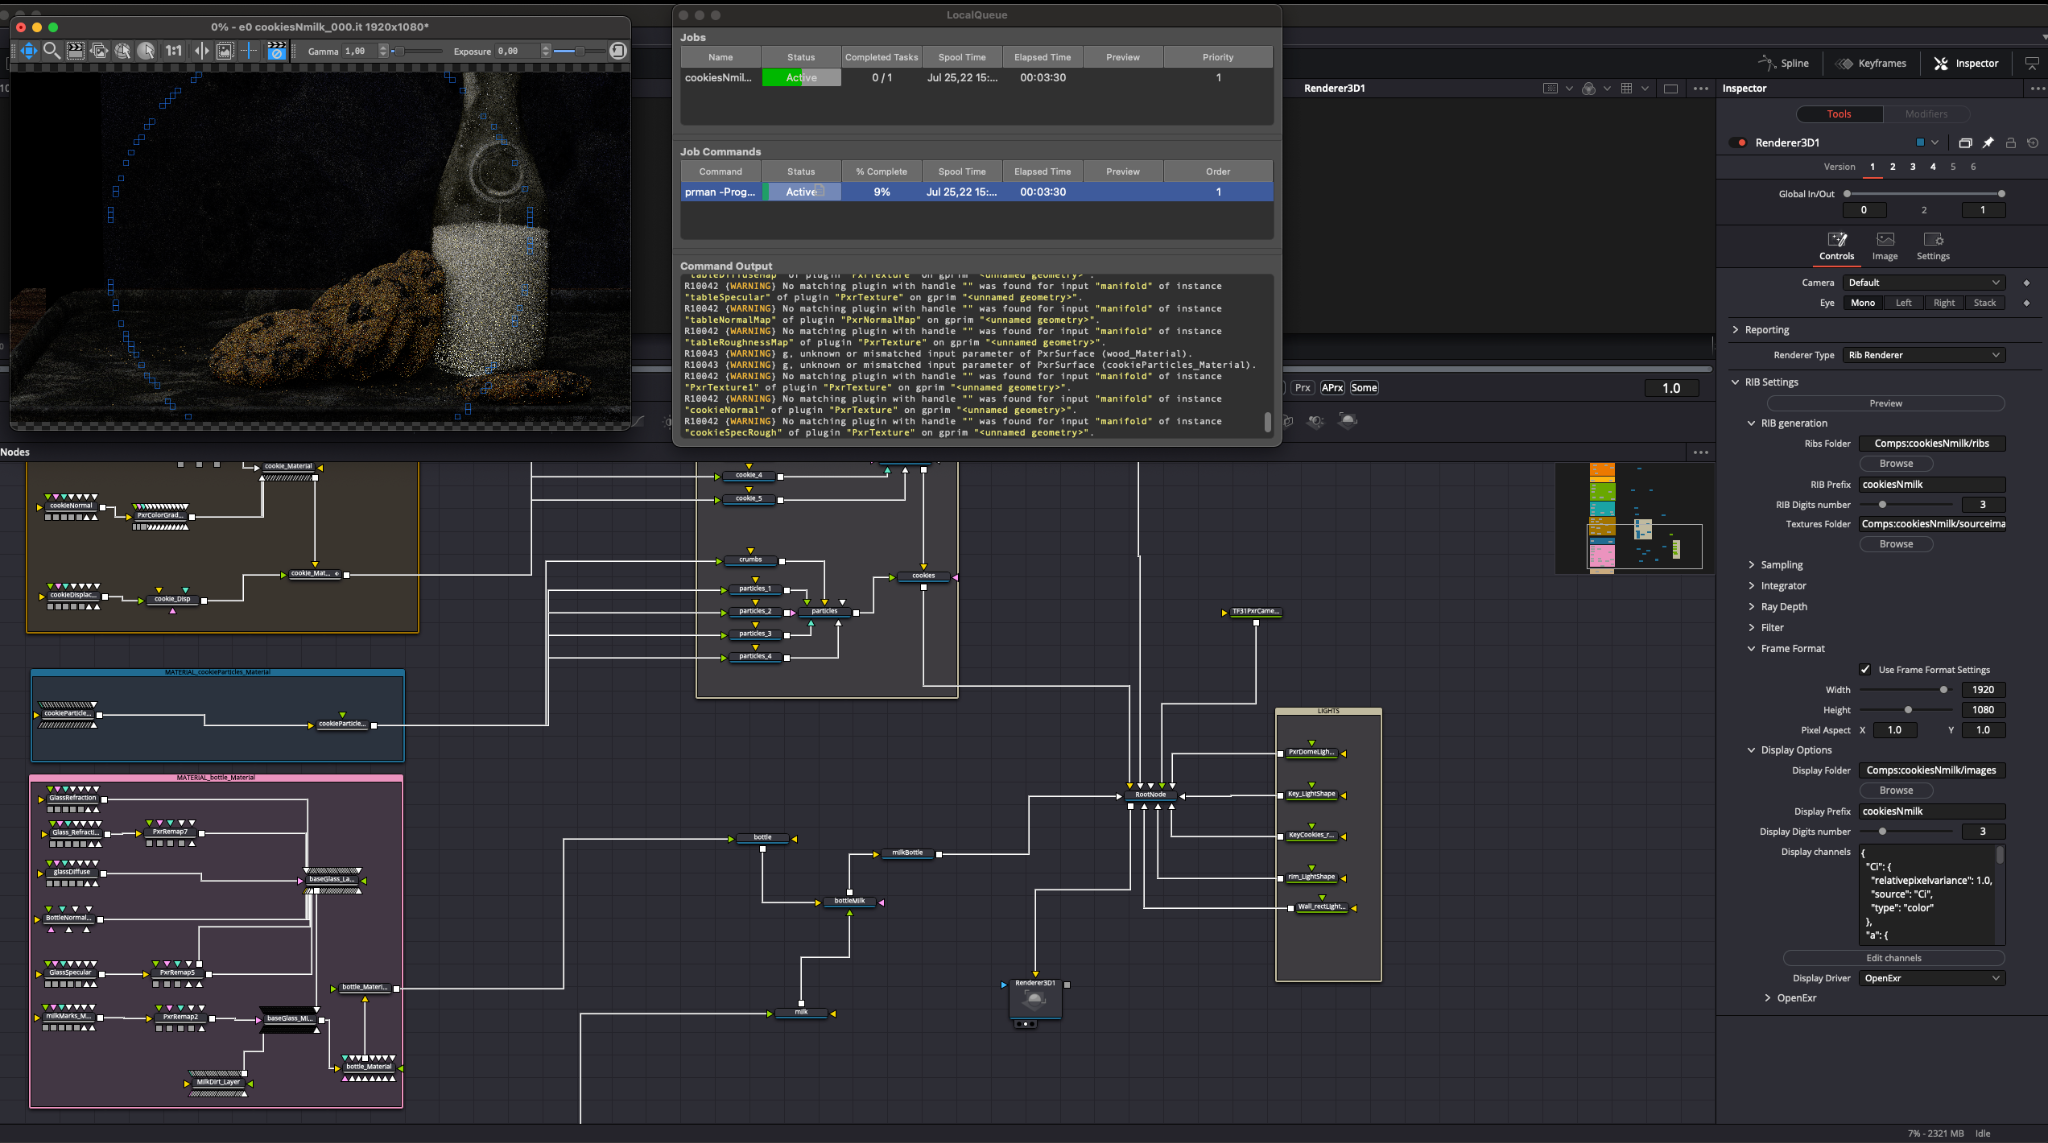The image size is (2048, 1143).
Task: Click the single viewer layout icon
Action: [1671, 89]
